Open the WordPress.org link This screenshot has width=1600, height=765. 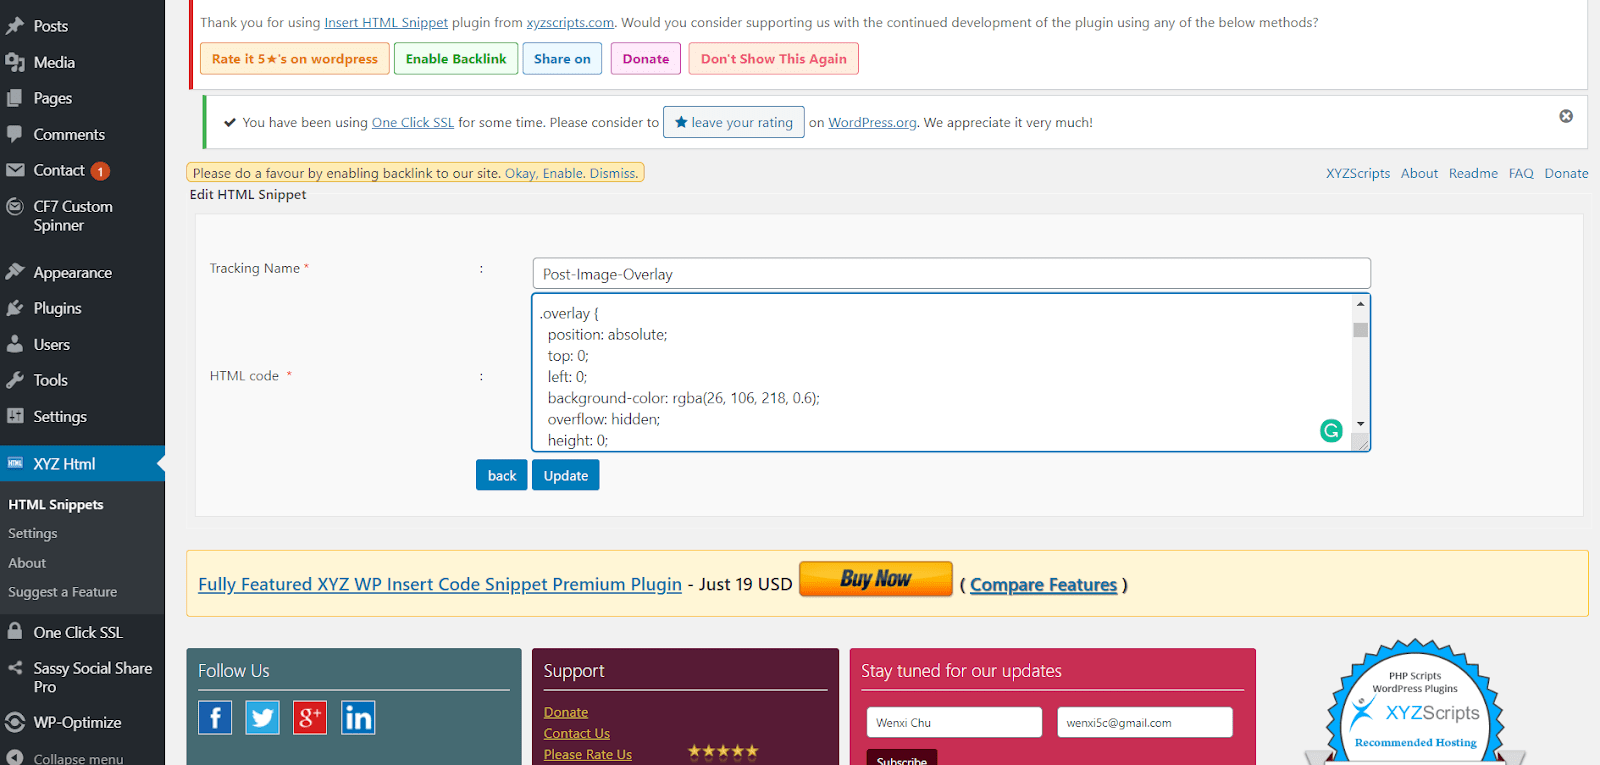click(x=872, y=122)
